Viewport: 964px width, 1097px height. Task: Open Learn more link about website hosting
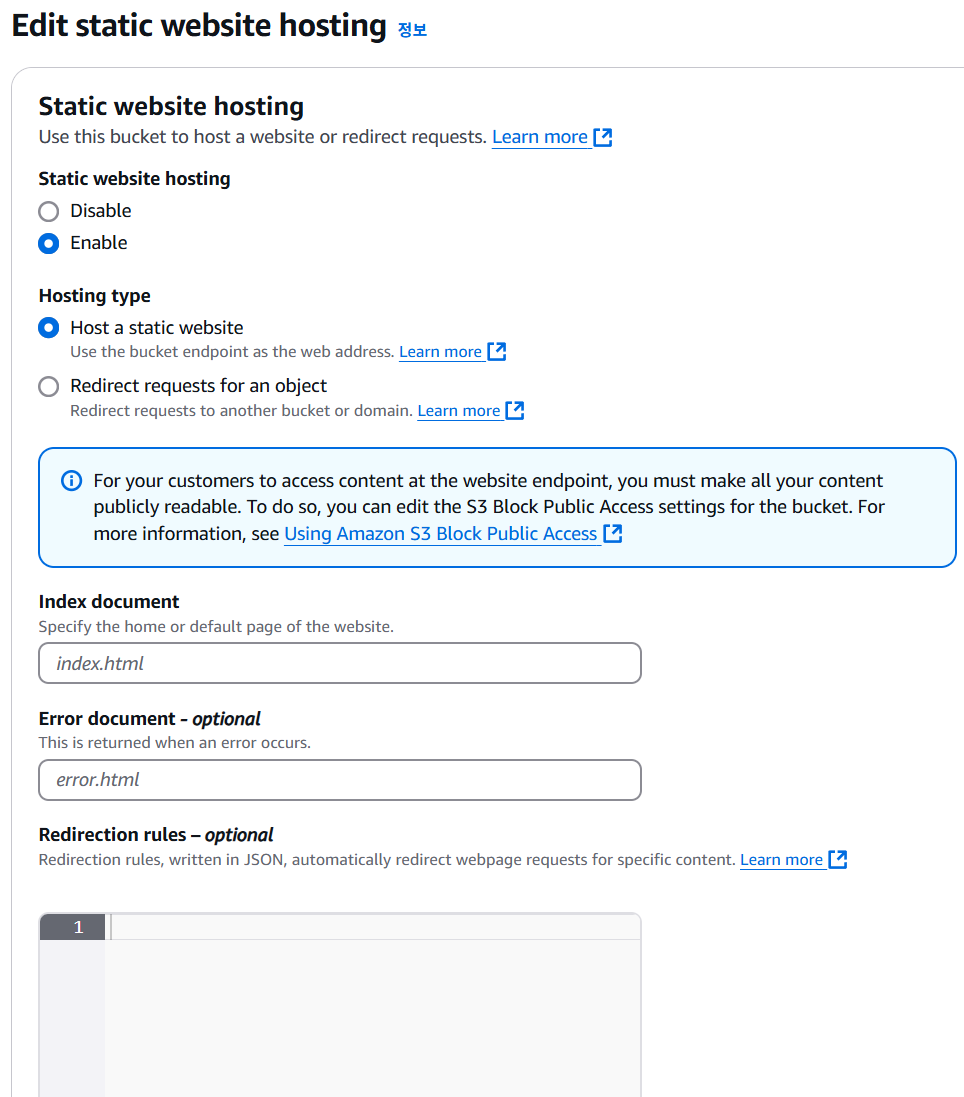tap(539, 137)
